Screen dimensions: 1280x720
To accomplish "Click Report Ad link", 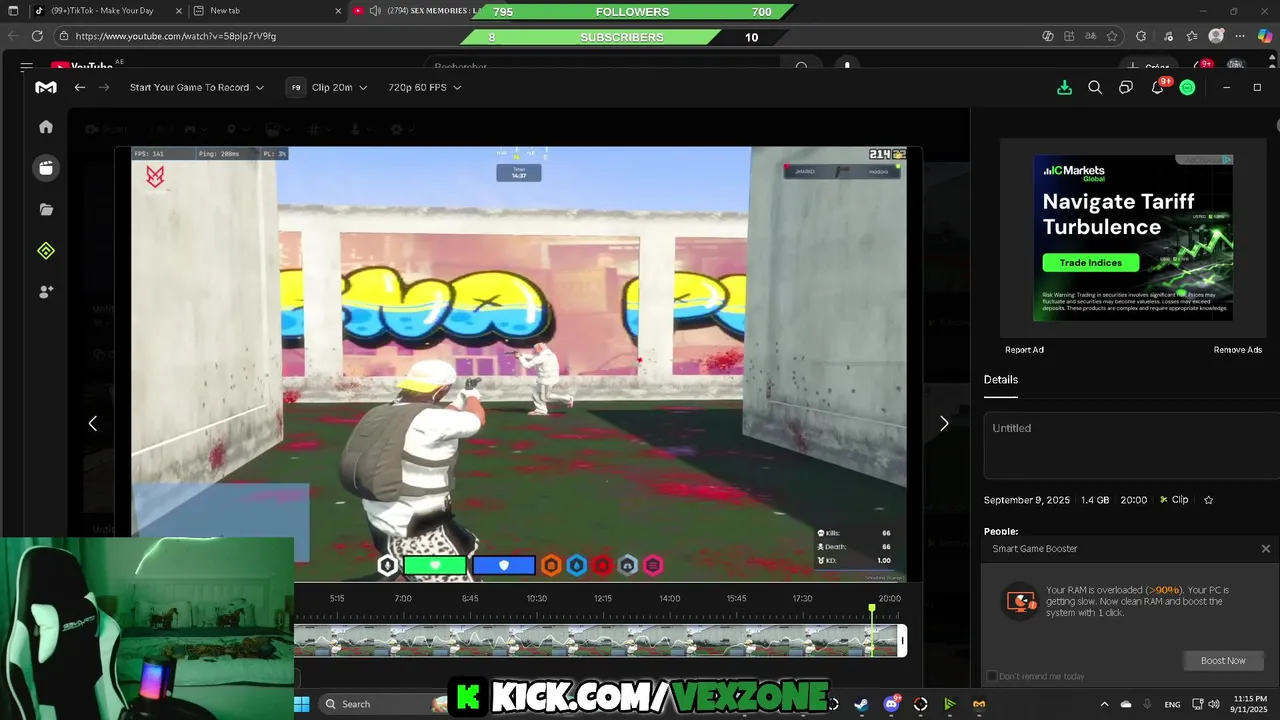I will tap(1024, 350).
